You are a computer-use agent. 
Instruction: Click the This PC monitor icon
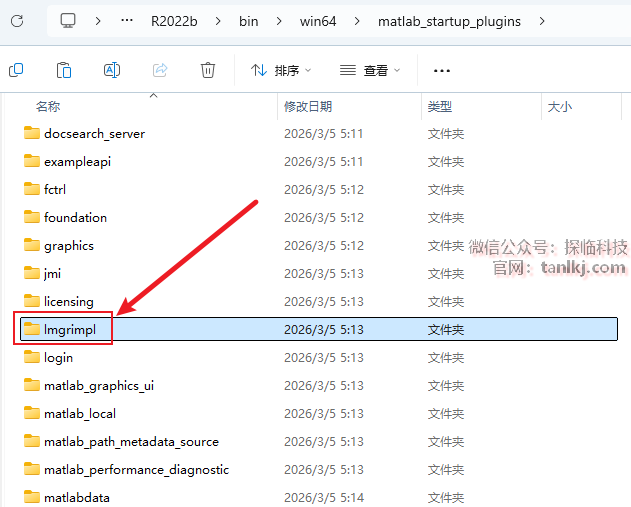(x=68, y=21)
